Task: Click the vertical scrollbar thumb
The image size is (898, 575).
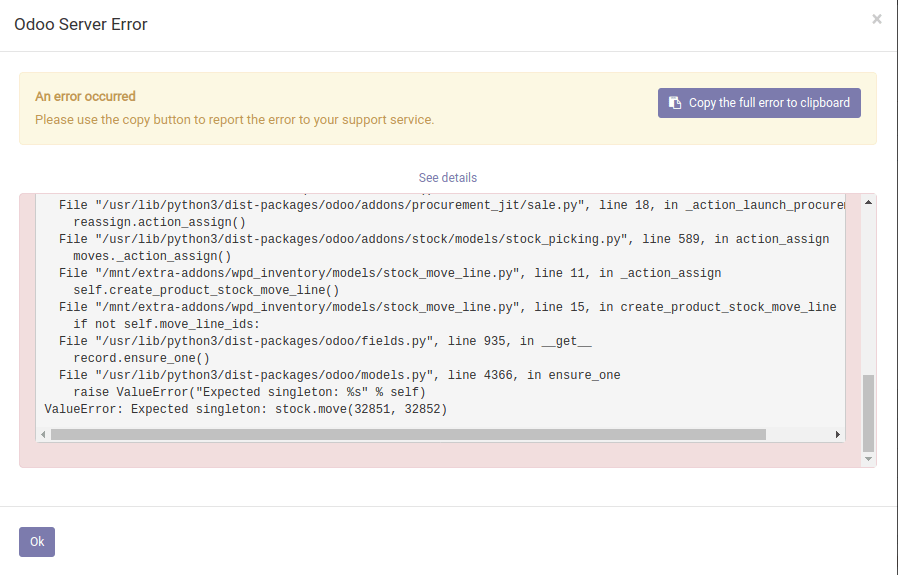Action: click(868, 412)
